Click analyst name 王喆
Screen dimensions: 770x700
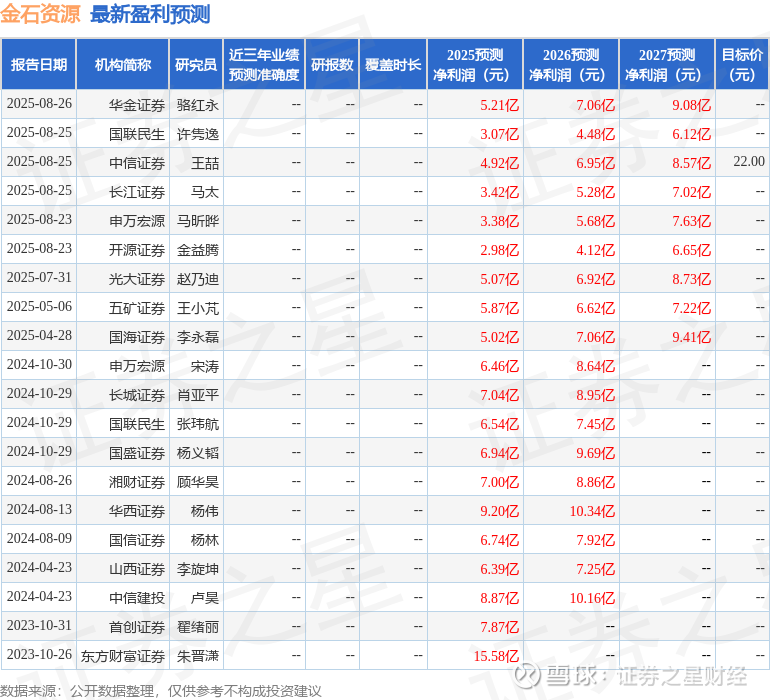205,163
